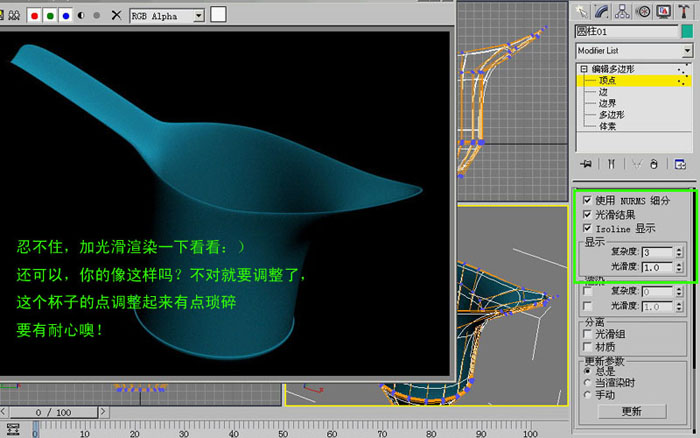Open the Motion panel tab
Image resolution: width=700 pixels, height=438 pixels.
pos(643,12)
